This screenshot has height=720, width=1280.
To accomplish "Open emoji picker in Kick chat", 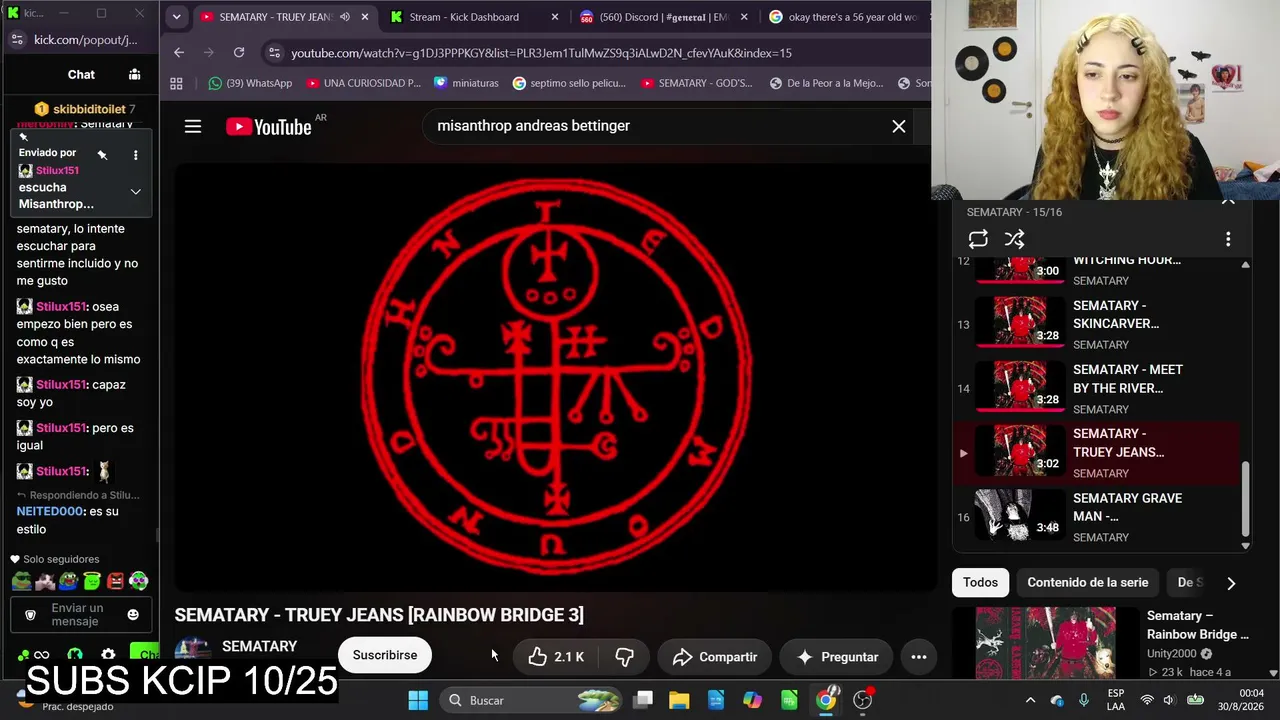I will (133, 614).
